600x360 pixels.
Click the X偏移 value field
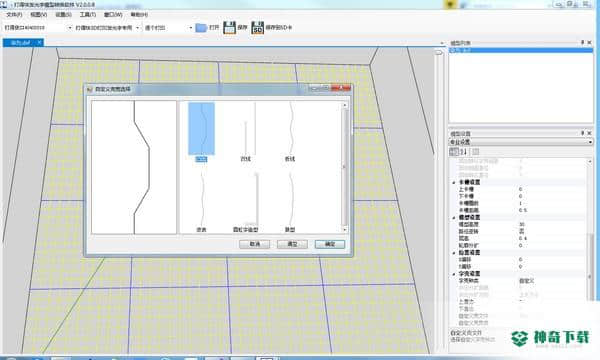(x=551, y=260)
